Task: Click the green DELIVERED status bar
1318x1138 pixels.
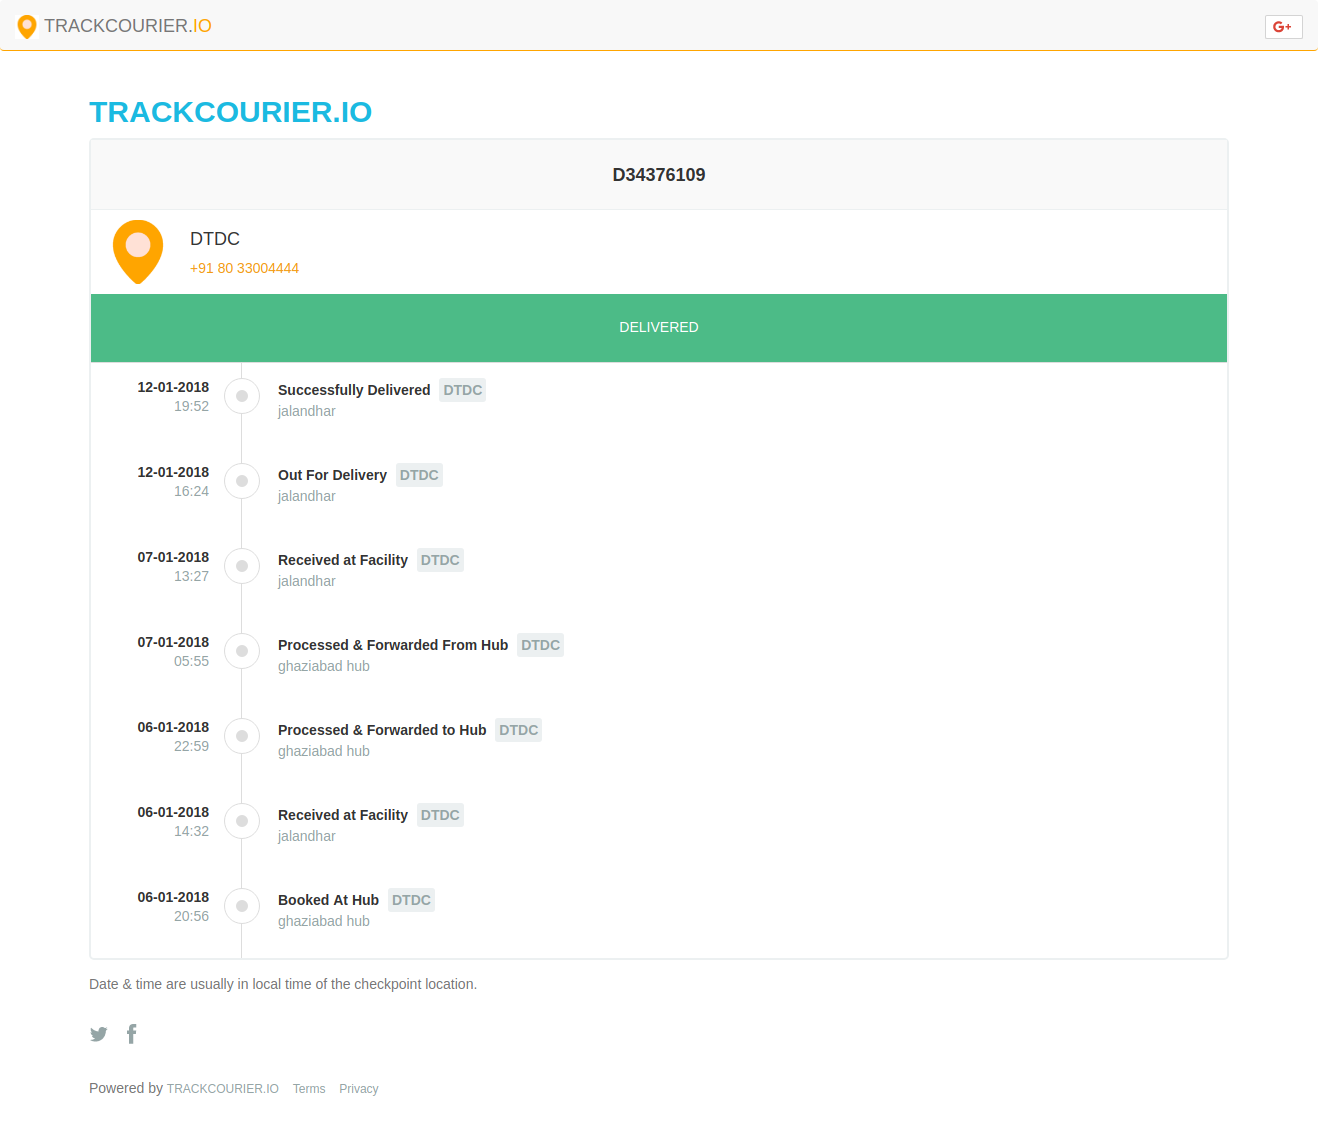Action: click(x=658, y=328)
